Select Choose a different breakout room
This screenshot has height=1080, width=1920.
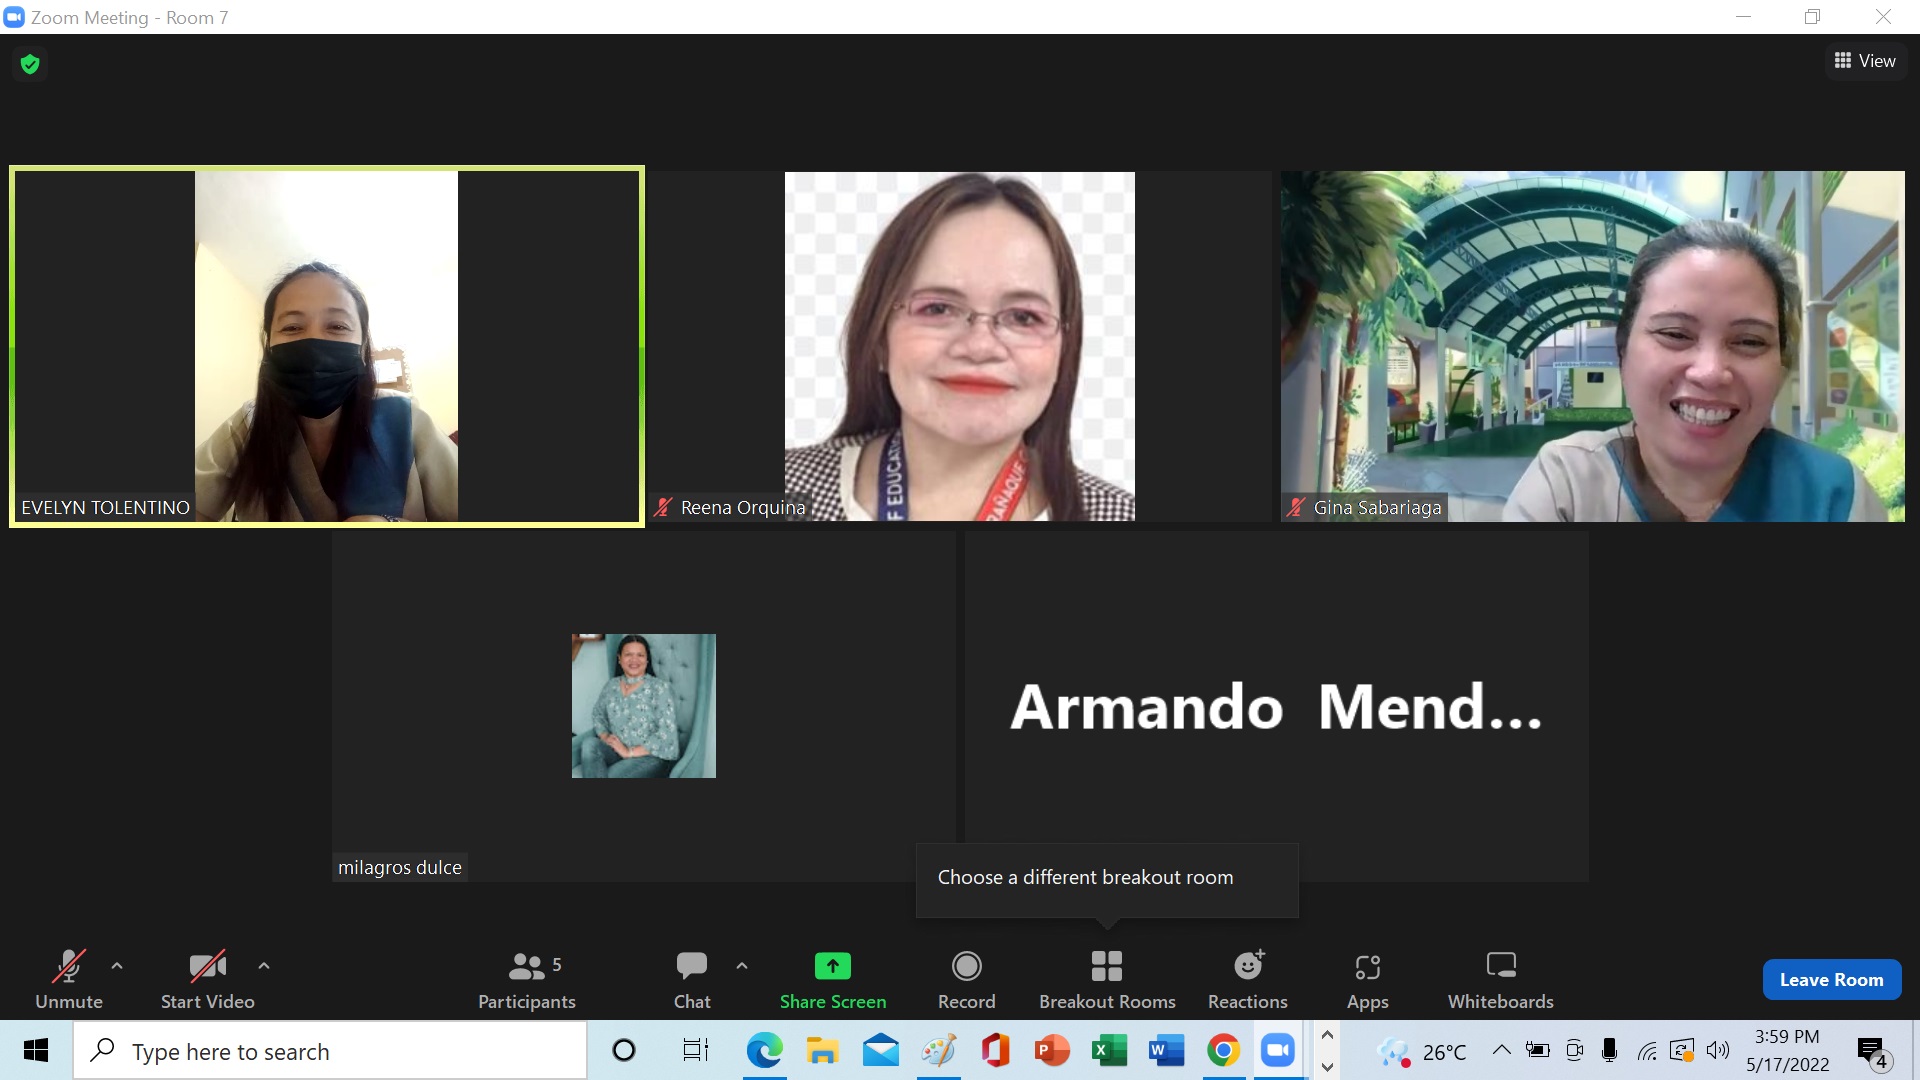coord(1085,877)
